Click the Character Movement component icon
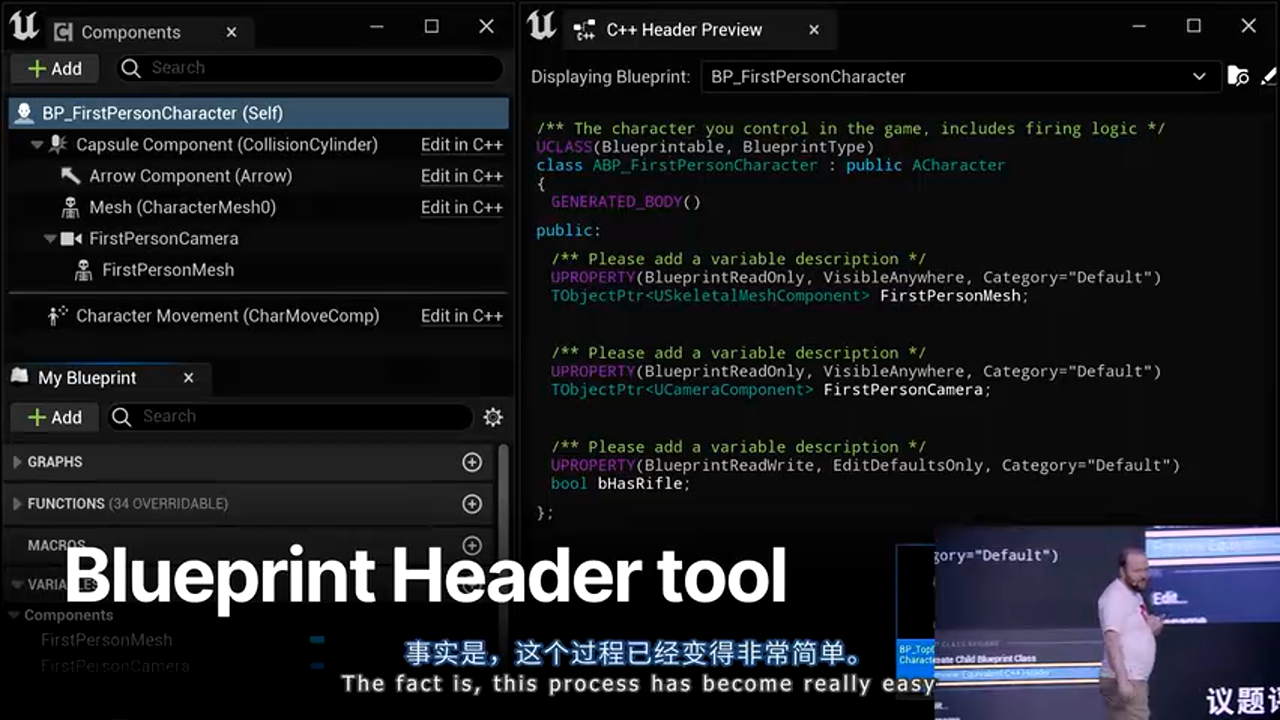 (x=58, y=316)
